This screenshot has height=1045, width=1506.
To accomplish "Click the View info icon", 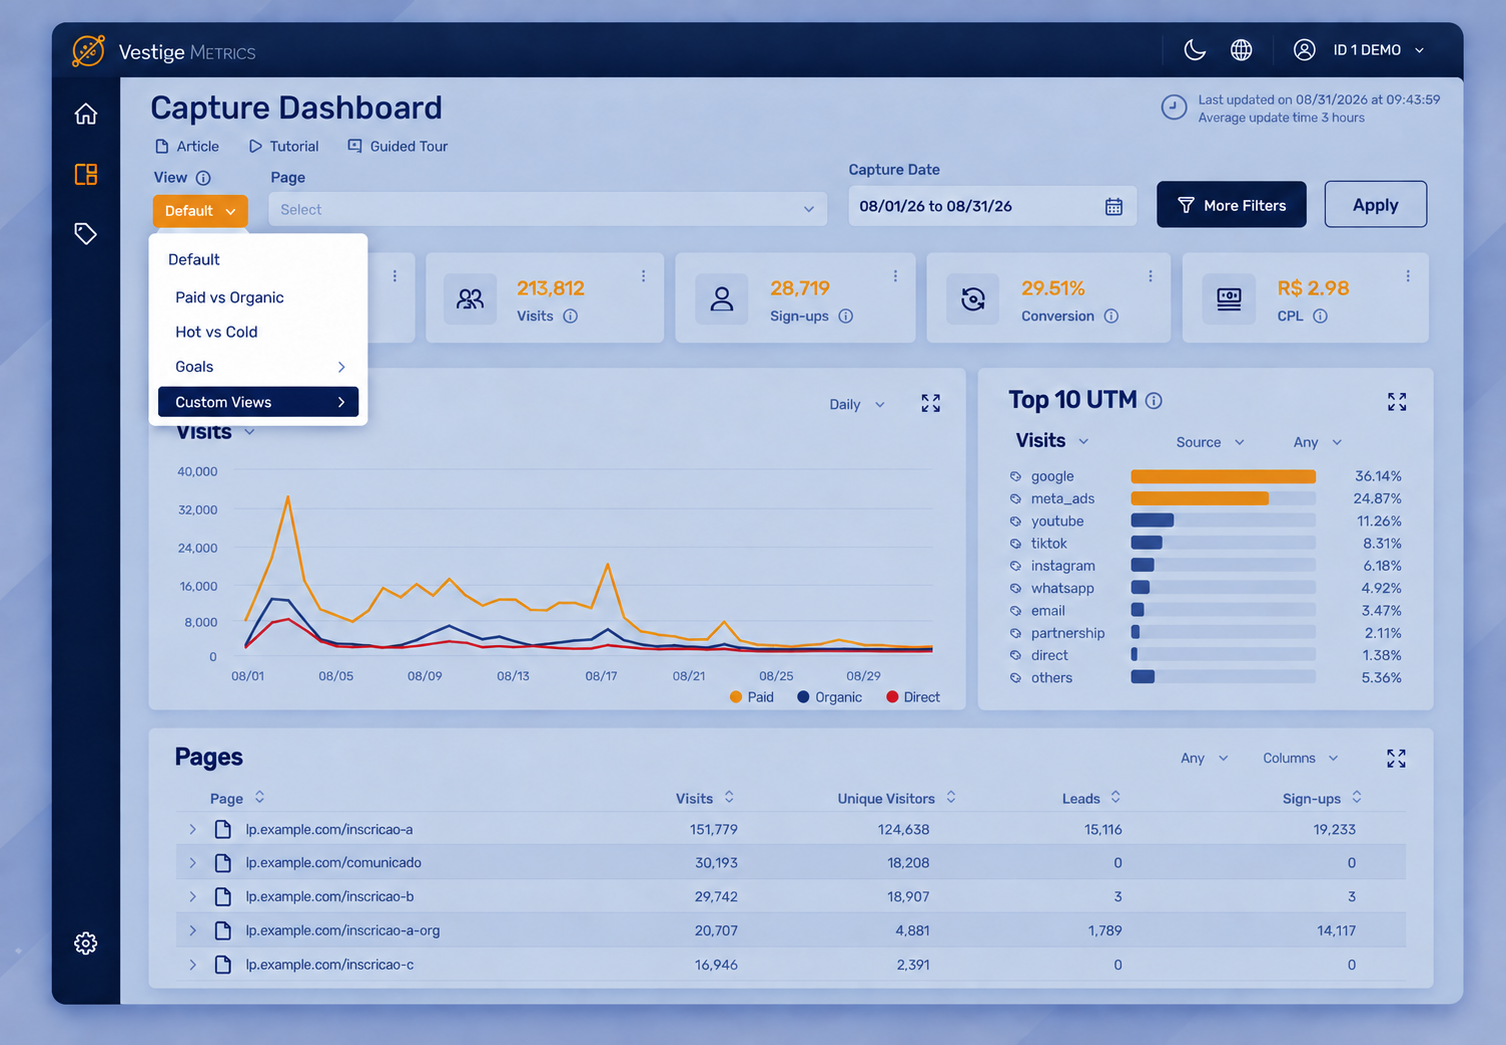I will (203, 178).
